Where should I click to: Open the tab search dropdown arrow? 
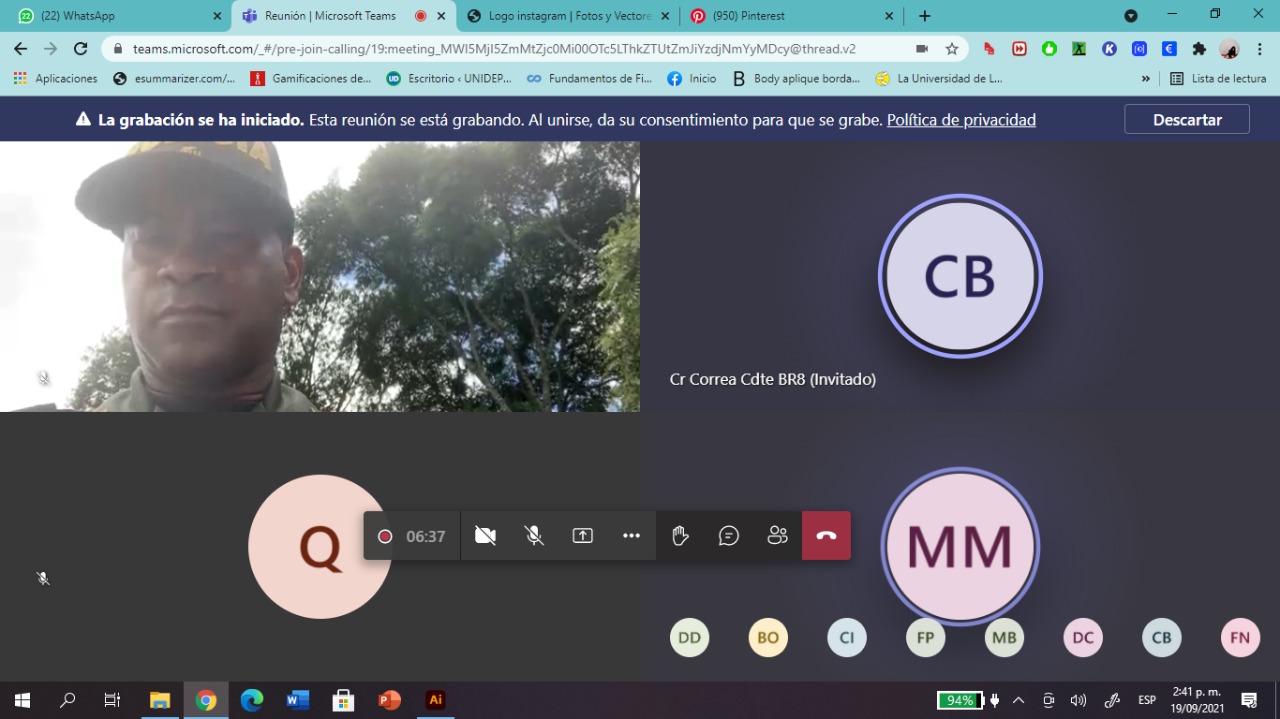1131,16
